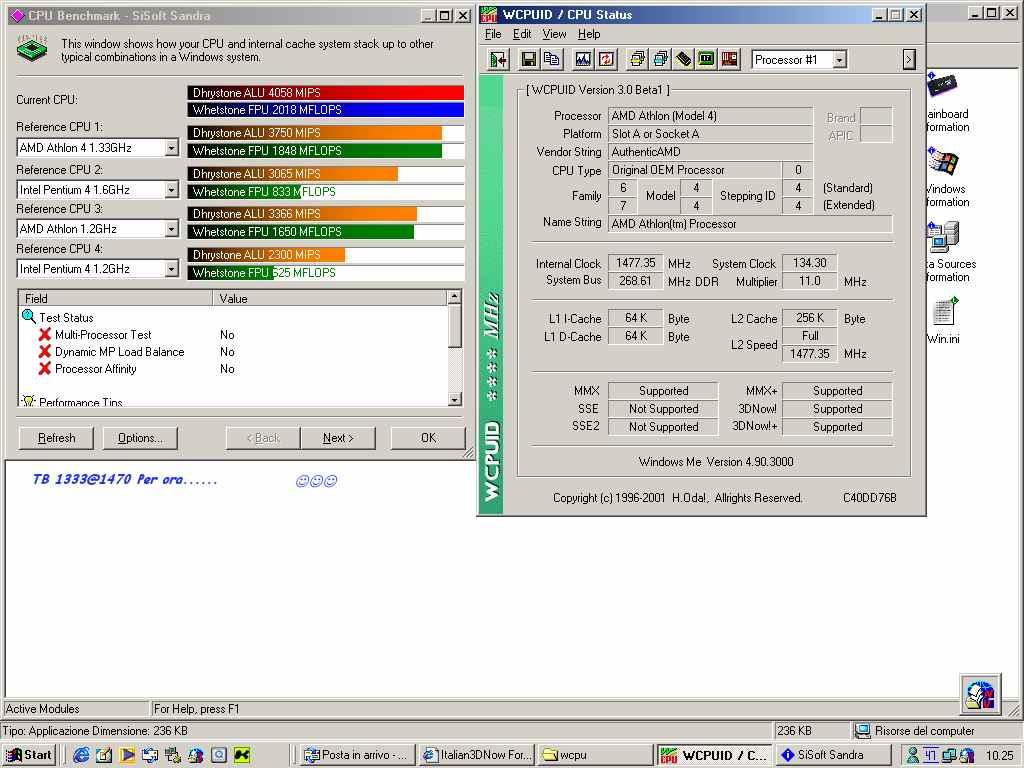Click the results list scroll up arrow

pyautogui.click(x=455, y=297)
